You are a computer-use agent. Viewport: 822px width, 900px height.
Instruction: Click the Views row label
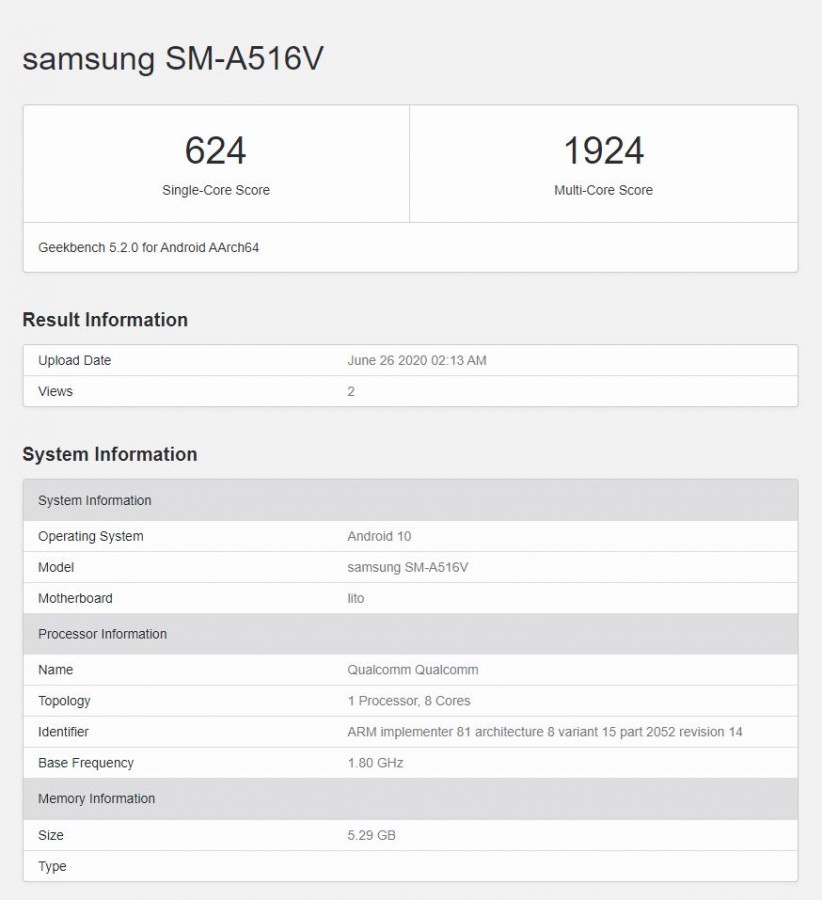55,391
